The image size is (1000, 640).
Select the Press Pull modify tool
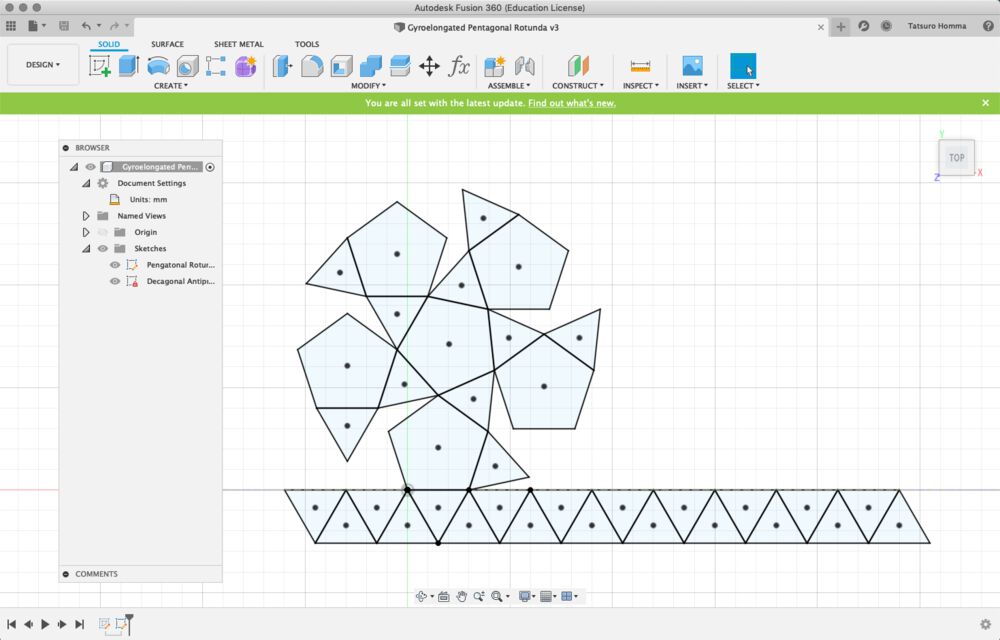[280, 66]
